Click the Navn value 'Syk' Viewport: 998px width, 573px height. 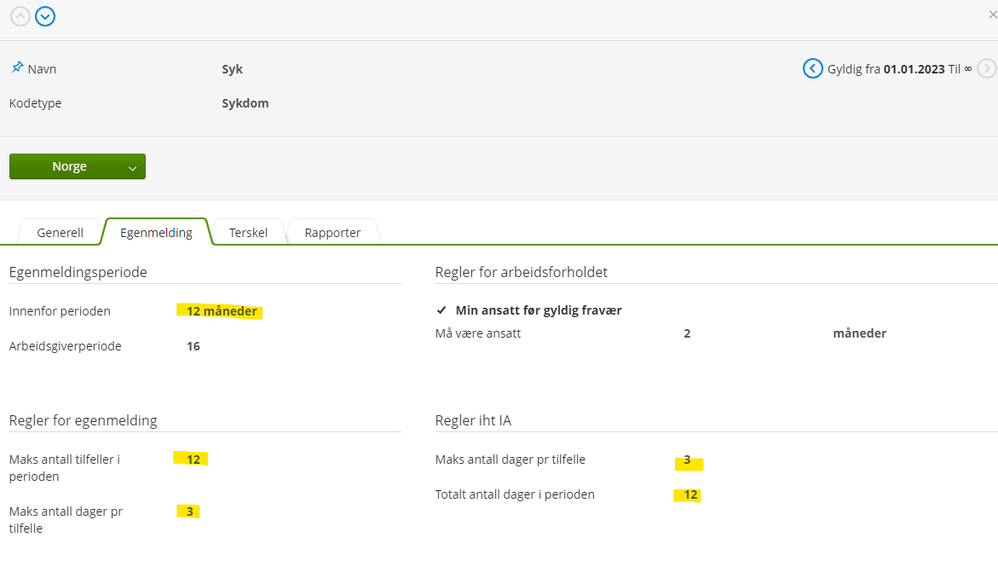tap(232, 69)
